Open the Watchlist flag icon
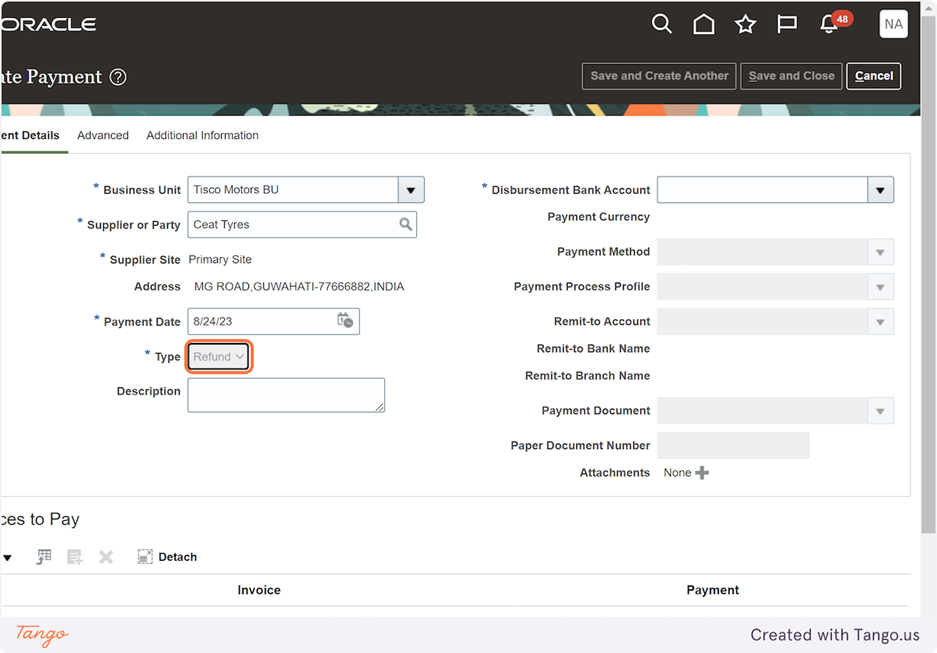The height and width of the screenshot is (653, 937). (787, 24)
